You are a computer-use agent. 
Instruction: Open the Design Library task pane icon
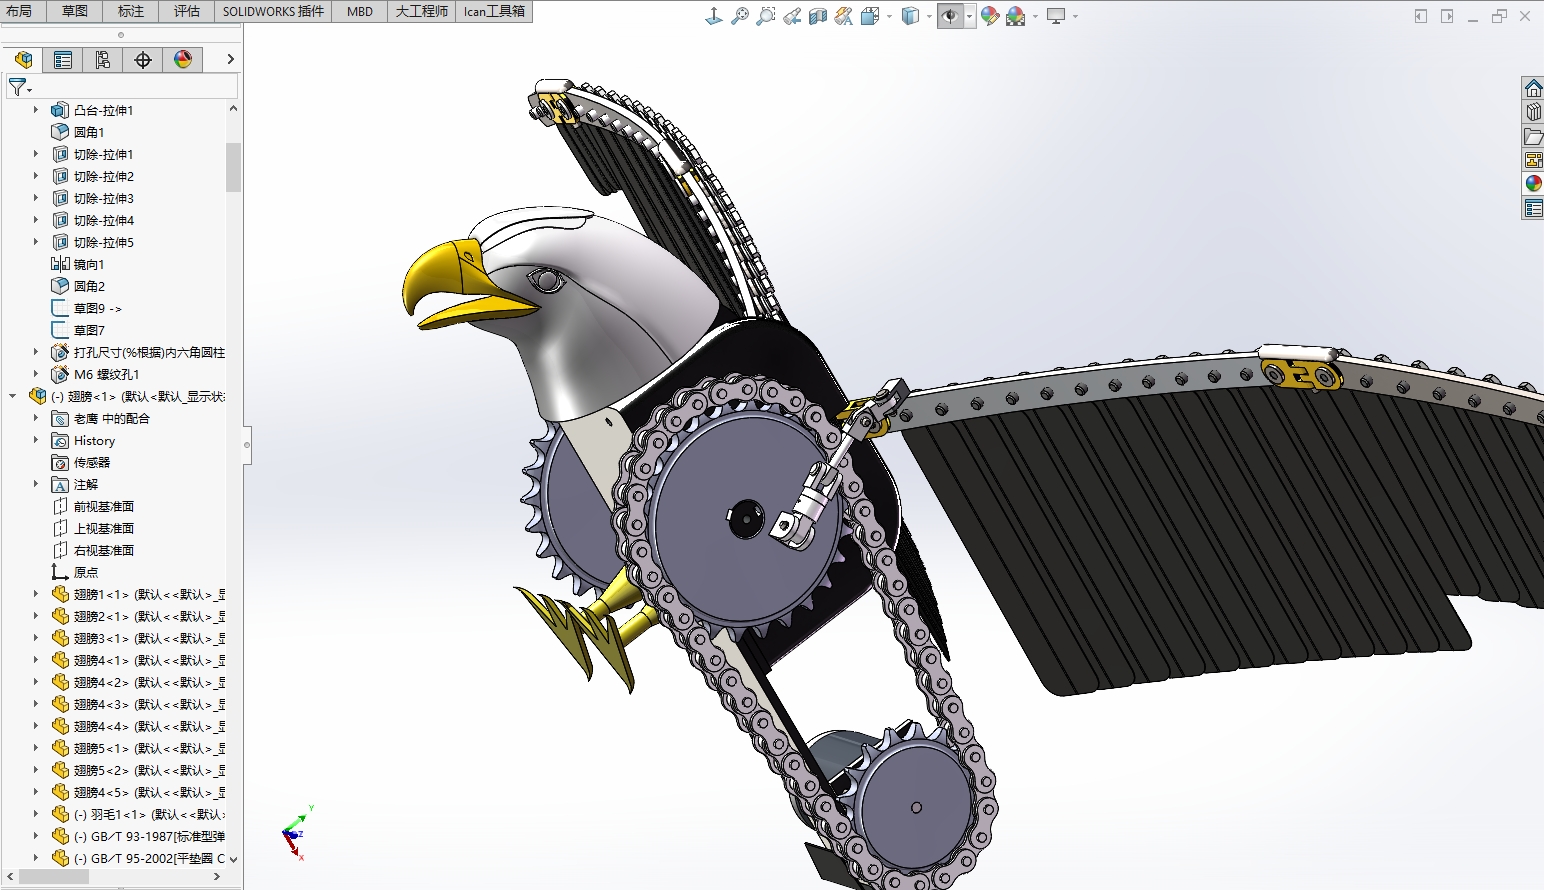tap(1533, 112)
